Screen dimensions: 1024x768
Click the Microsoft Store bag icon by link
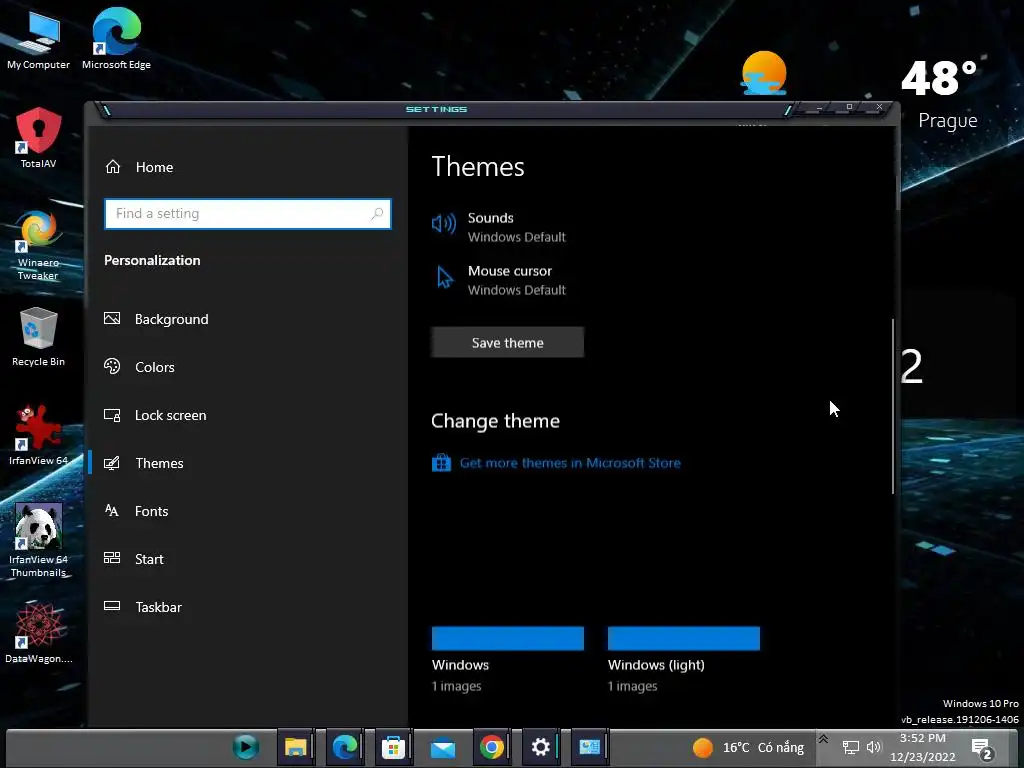[x=441, y=463]
